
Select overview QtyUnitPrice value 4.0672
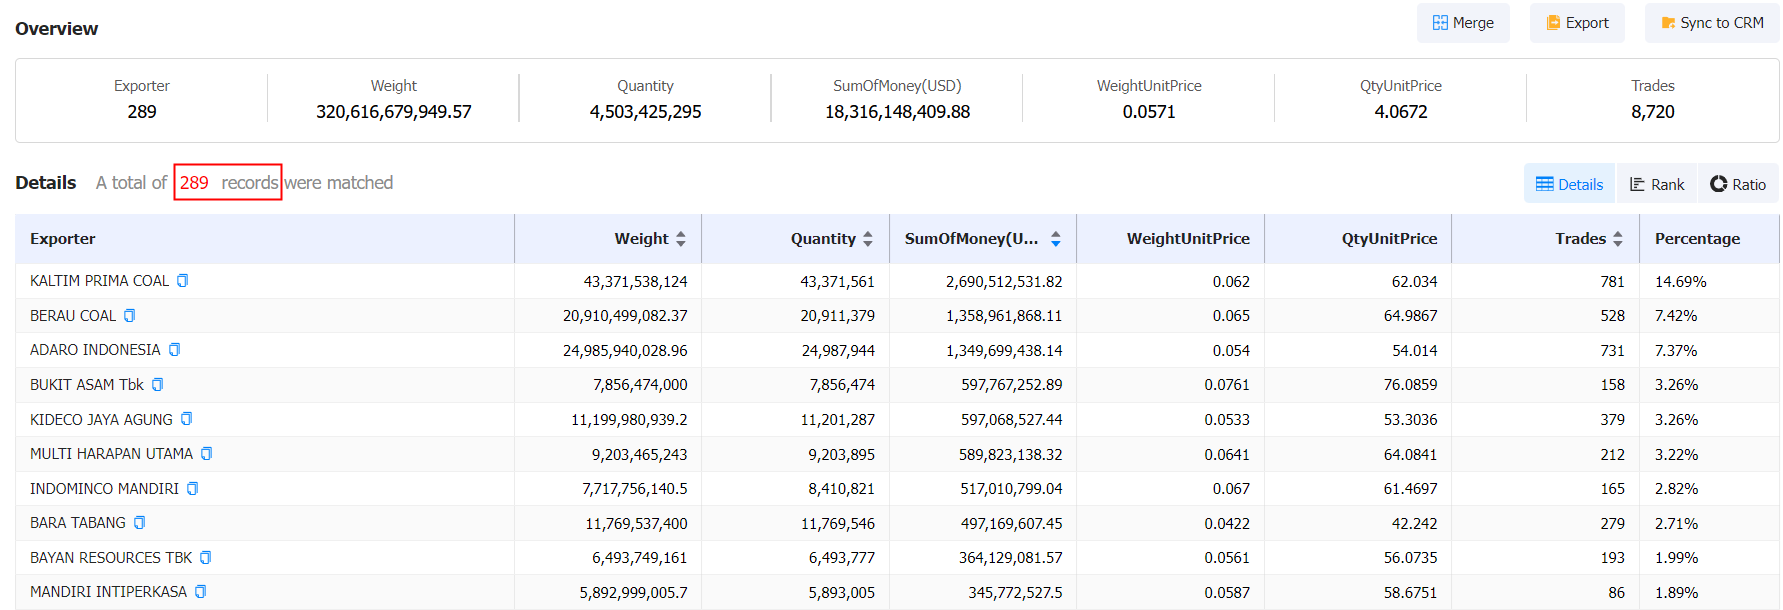point(1401,112)
